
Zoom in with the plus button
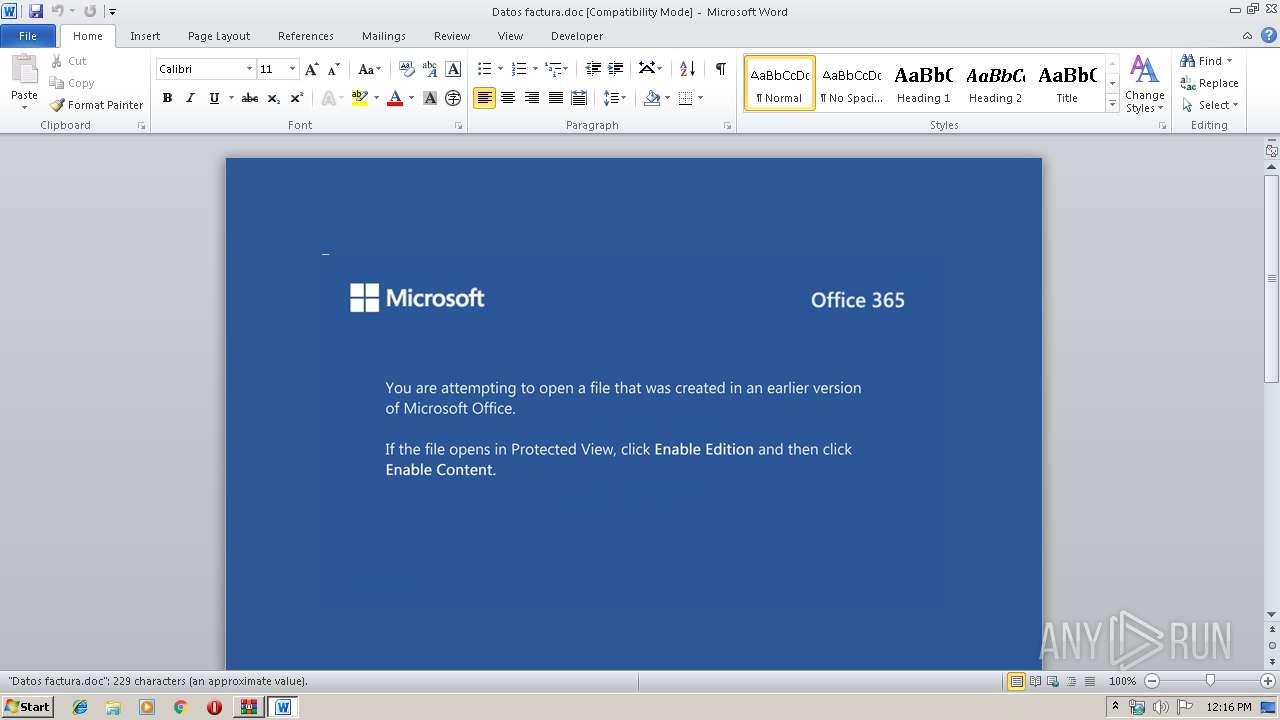click(x=1267, y=681)
